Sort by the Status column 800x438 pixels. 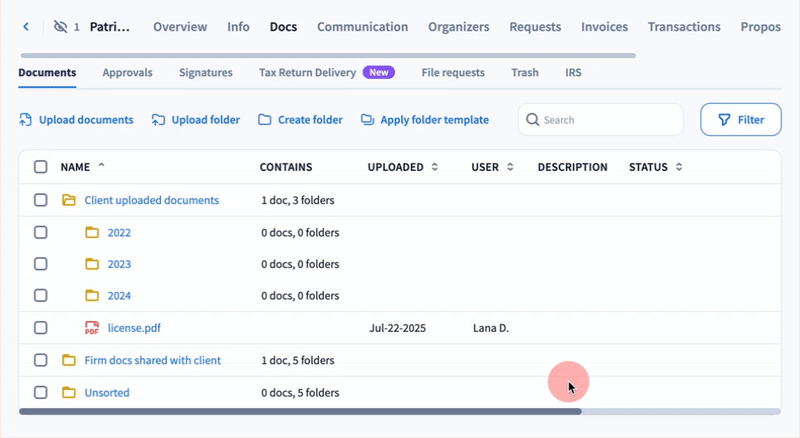pos(679,167)
